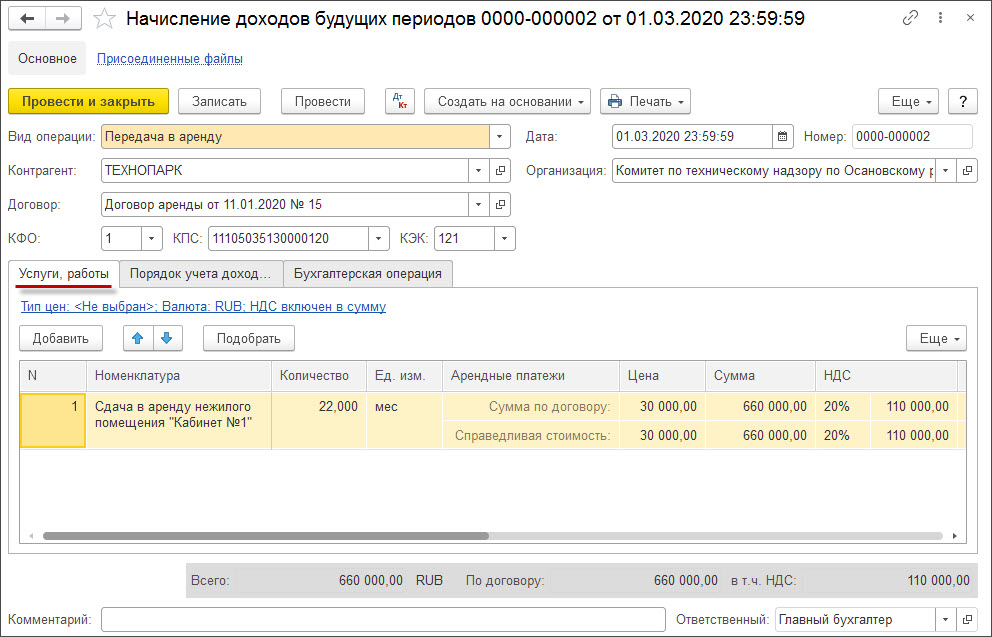Click НДС column header
Viewport: 992px width, 637px height.
pos(886,376)
